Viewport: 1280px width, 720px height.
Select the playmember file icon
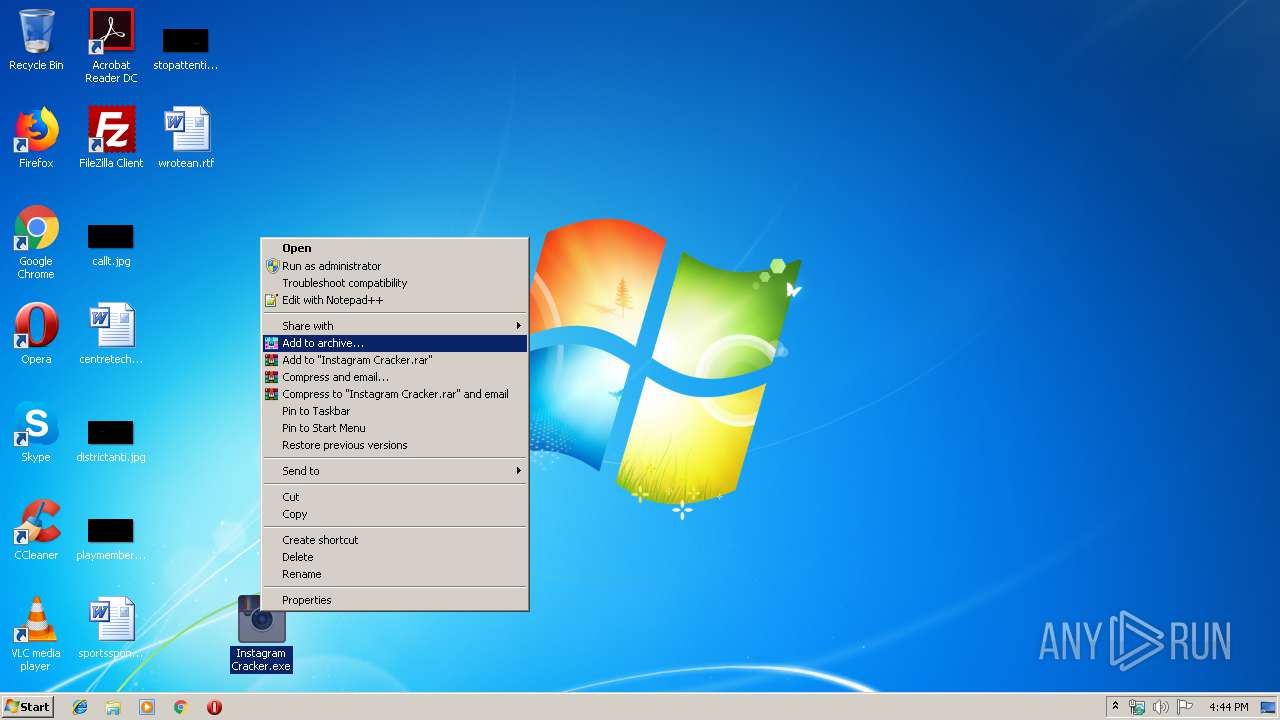[x=111, y=540]
